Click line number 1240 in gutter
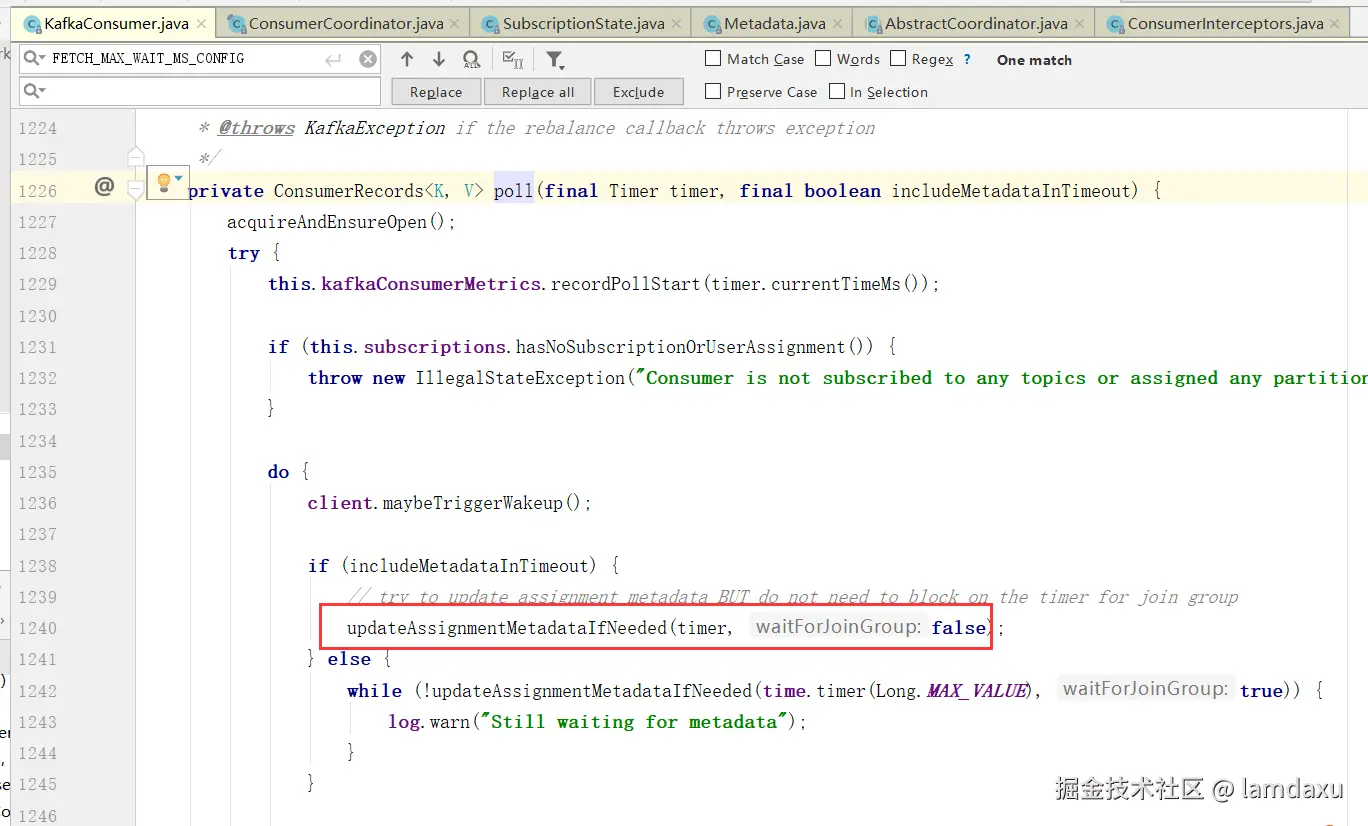Viewport: 1368px width, 826px height. pos(38,628)
